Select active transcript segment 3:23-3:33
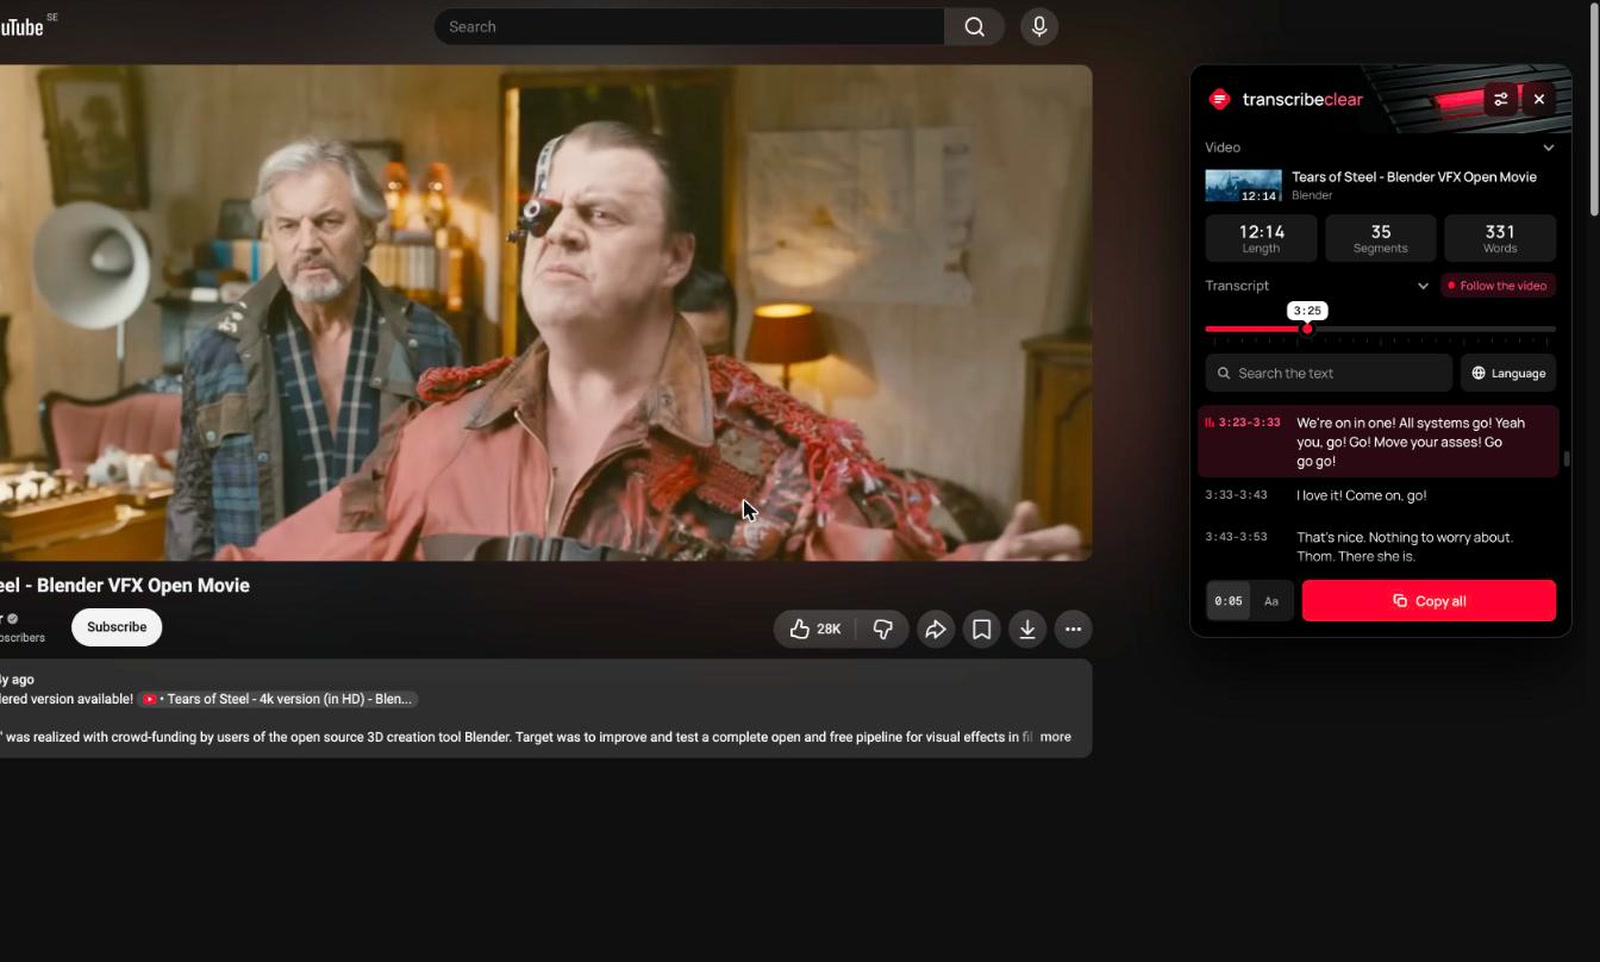The width and height of the screenshot is (1600, 962). [x=1377, y=441]
